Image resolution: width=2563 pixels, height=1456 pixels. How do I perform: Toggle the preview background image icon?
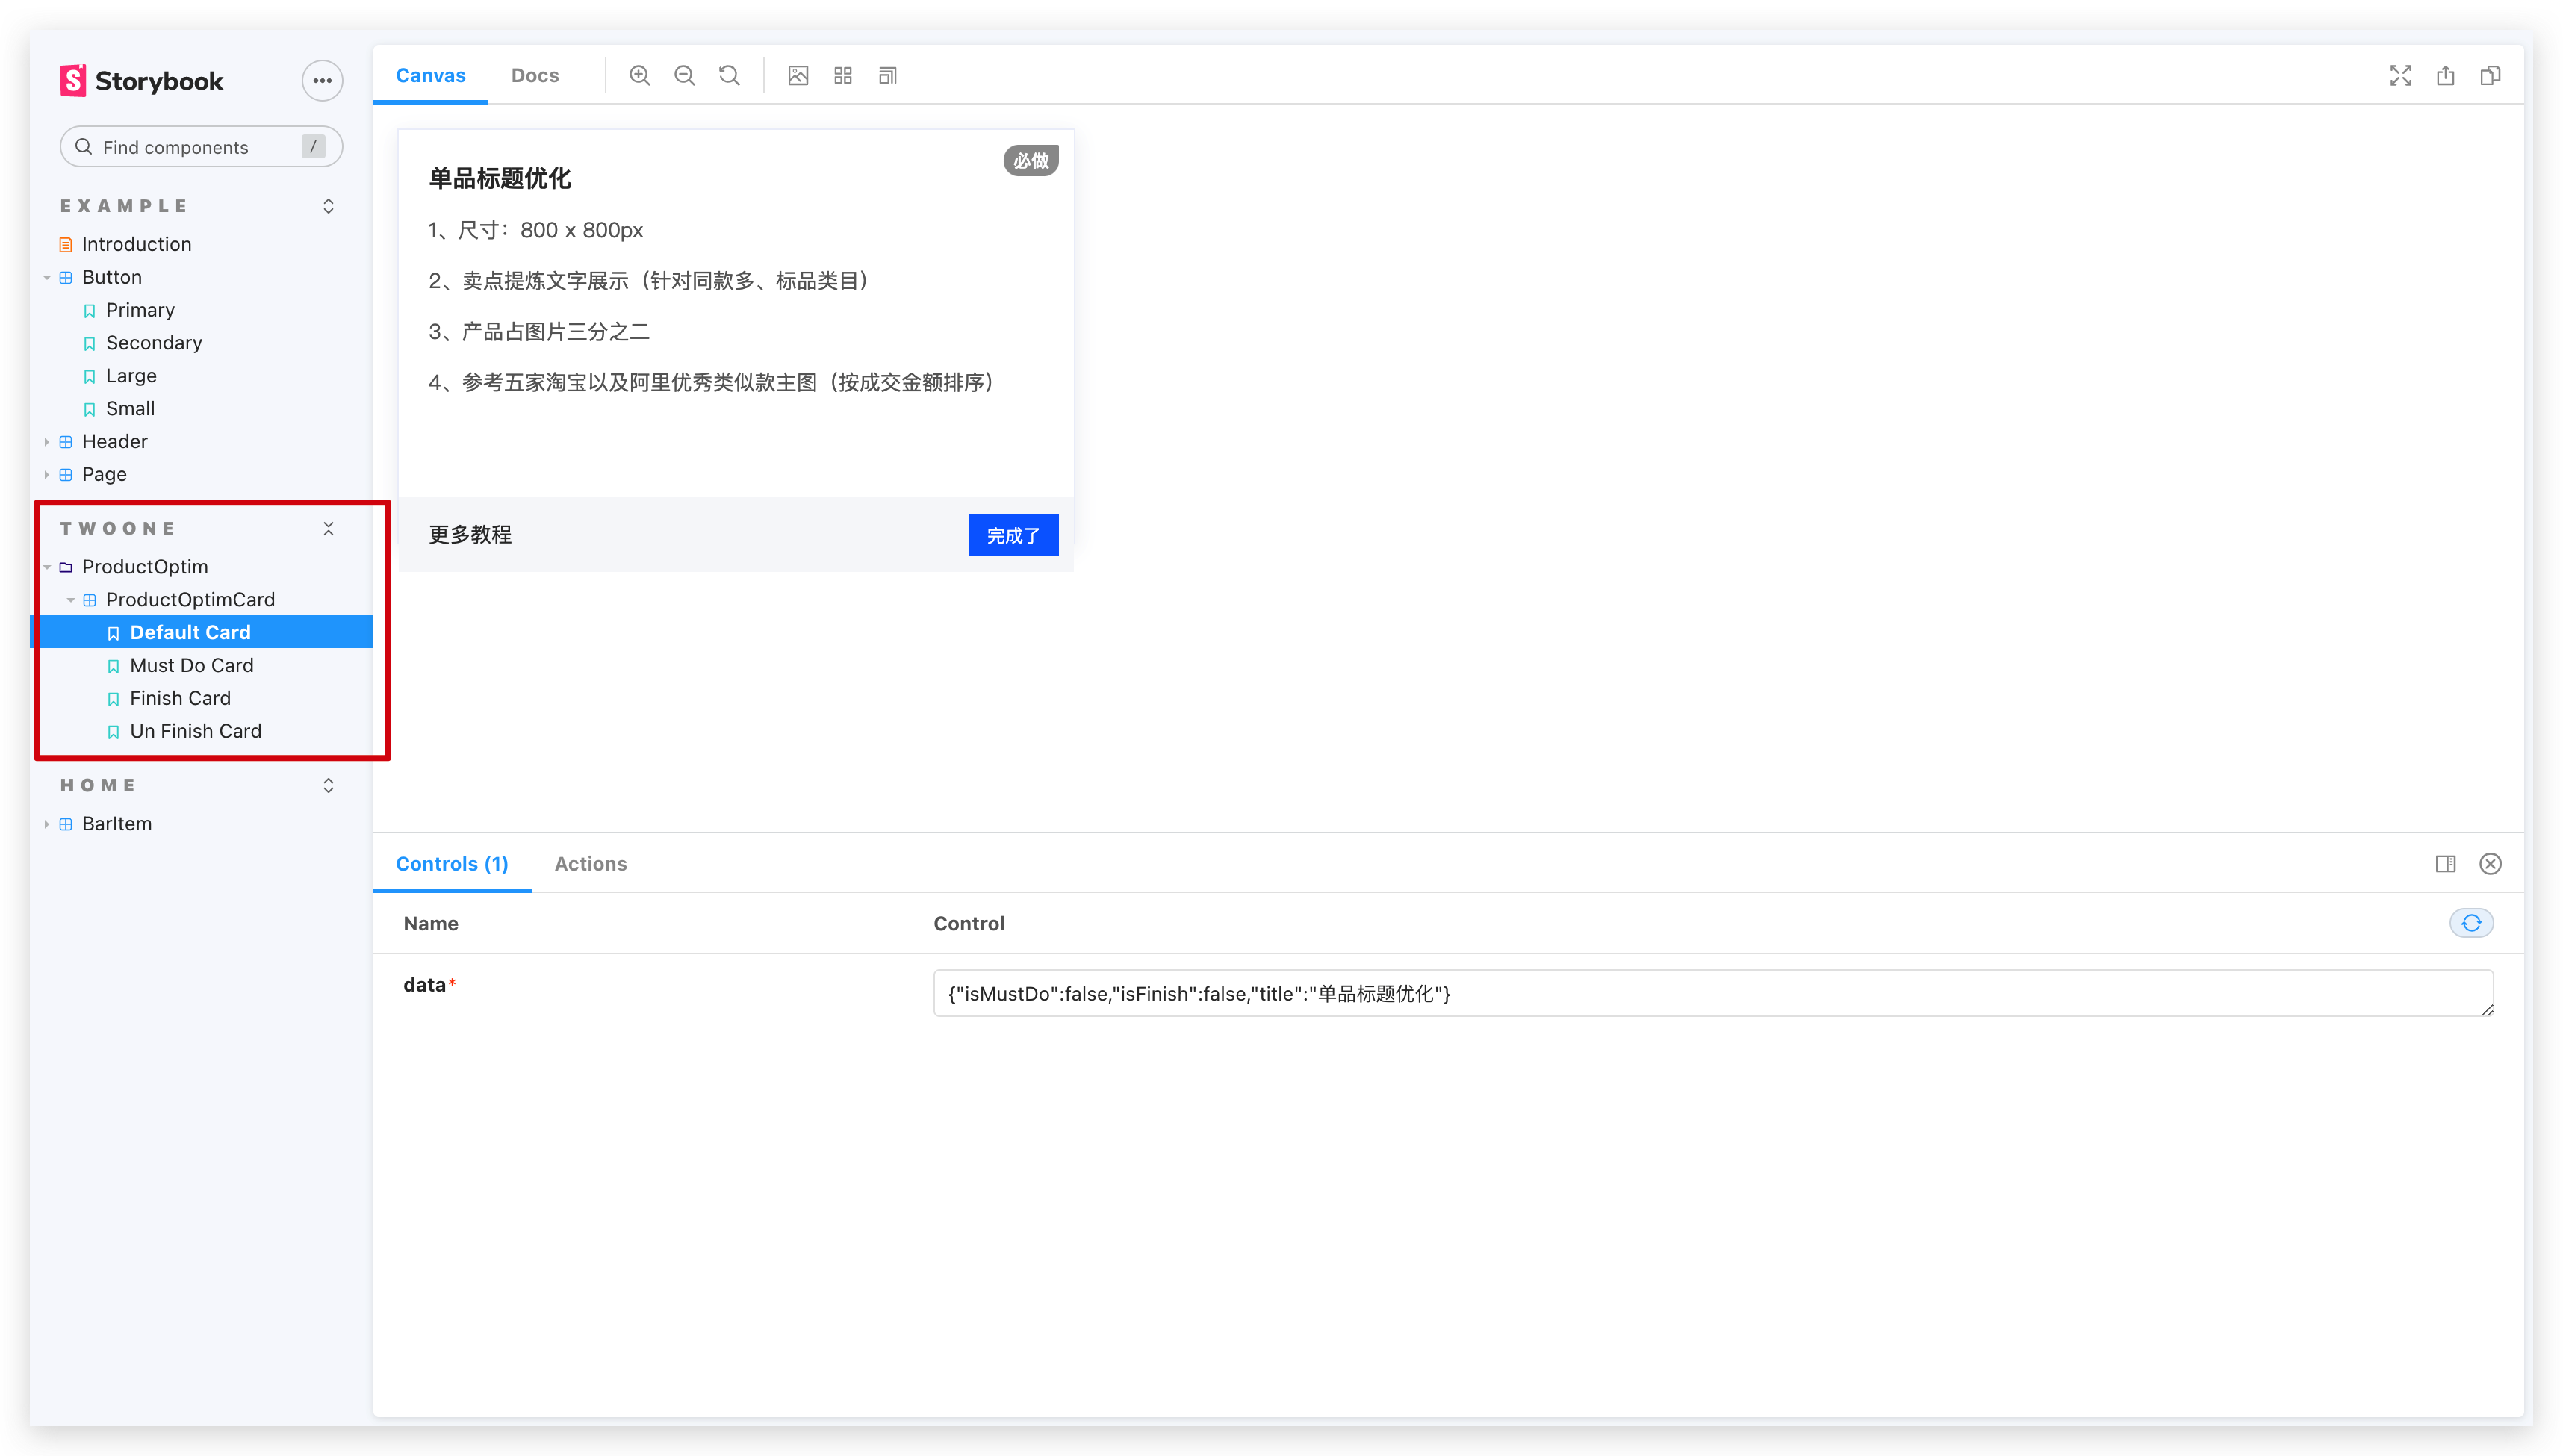point(797,76)
